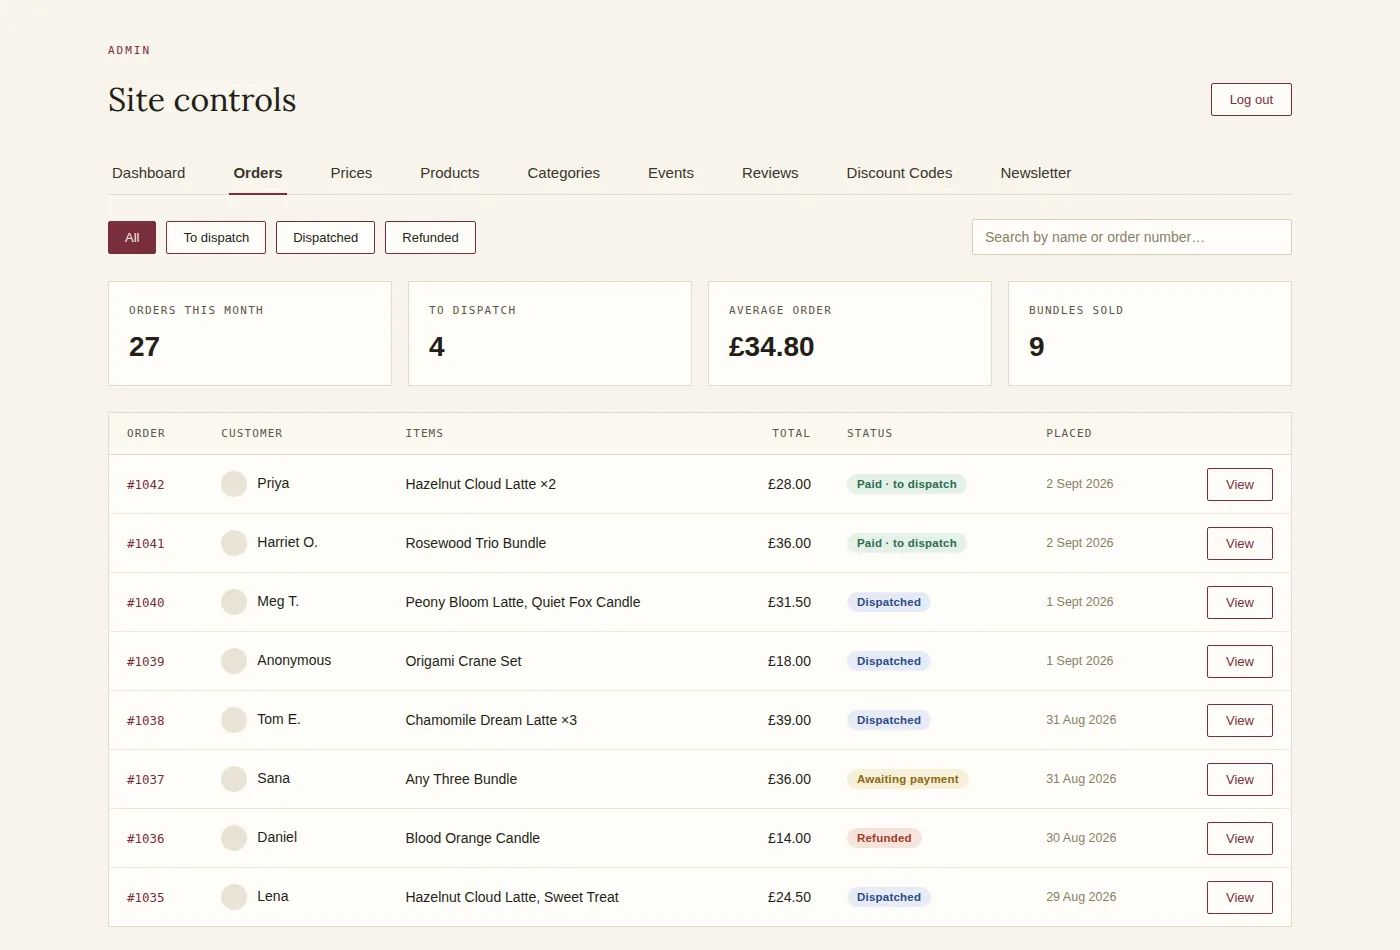
Task: Click the Awaiting payment status badge
Action: [x=908, y=780]
